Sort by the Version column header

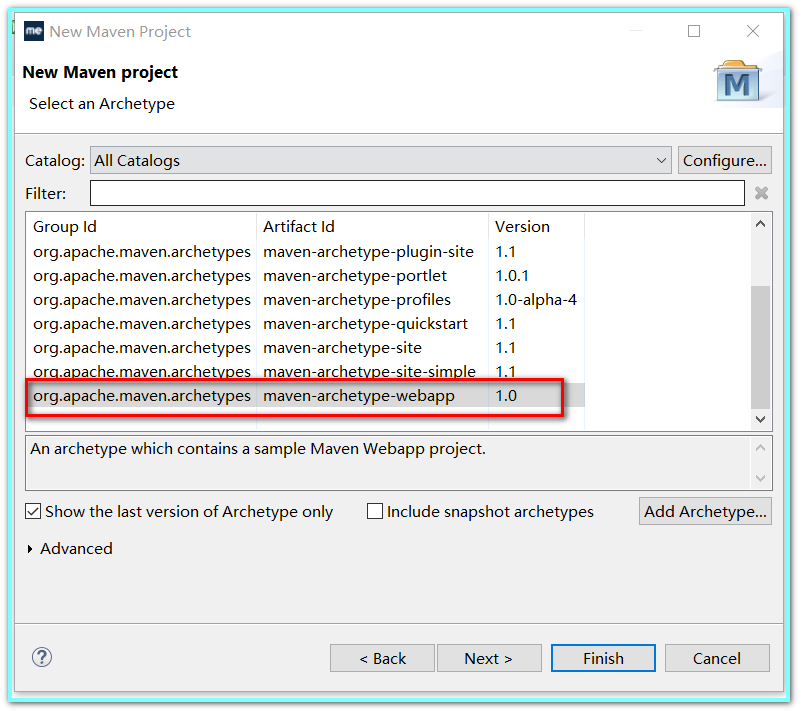tap(537, 226)
